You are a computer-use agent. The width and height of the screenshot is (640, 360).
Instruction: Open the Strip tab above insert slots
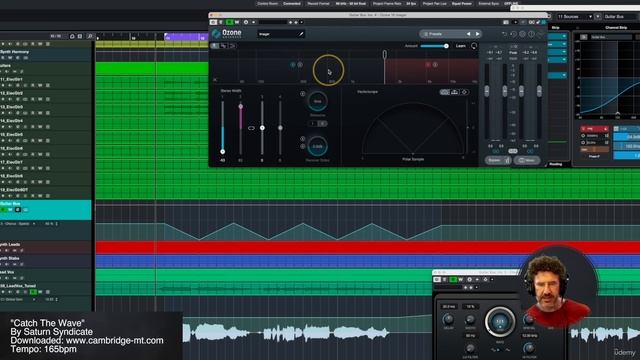pos(556,28)
